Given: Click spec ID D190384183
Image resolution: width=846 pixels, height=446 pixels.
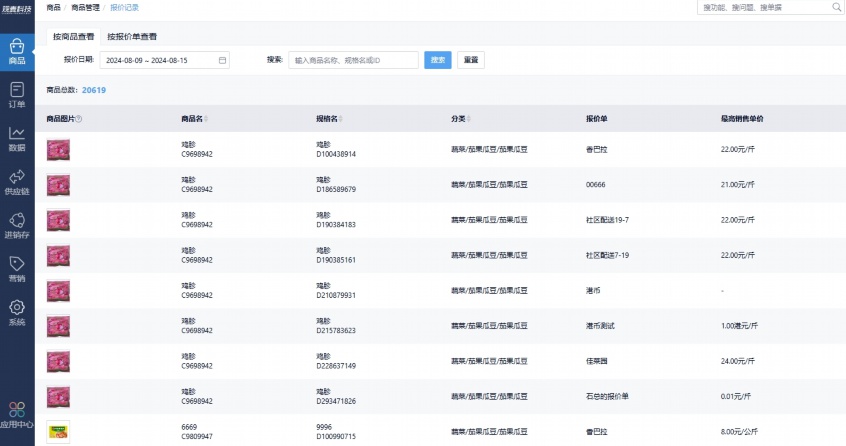Looking at the screenshot, I should point(336,225).
